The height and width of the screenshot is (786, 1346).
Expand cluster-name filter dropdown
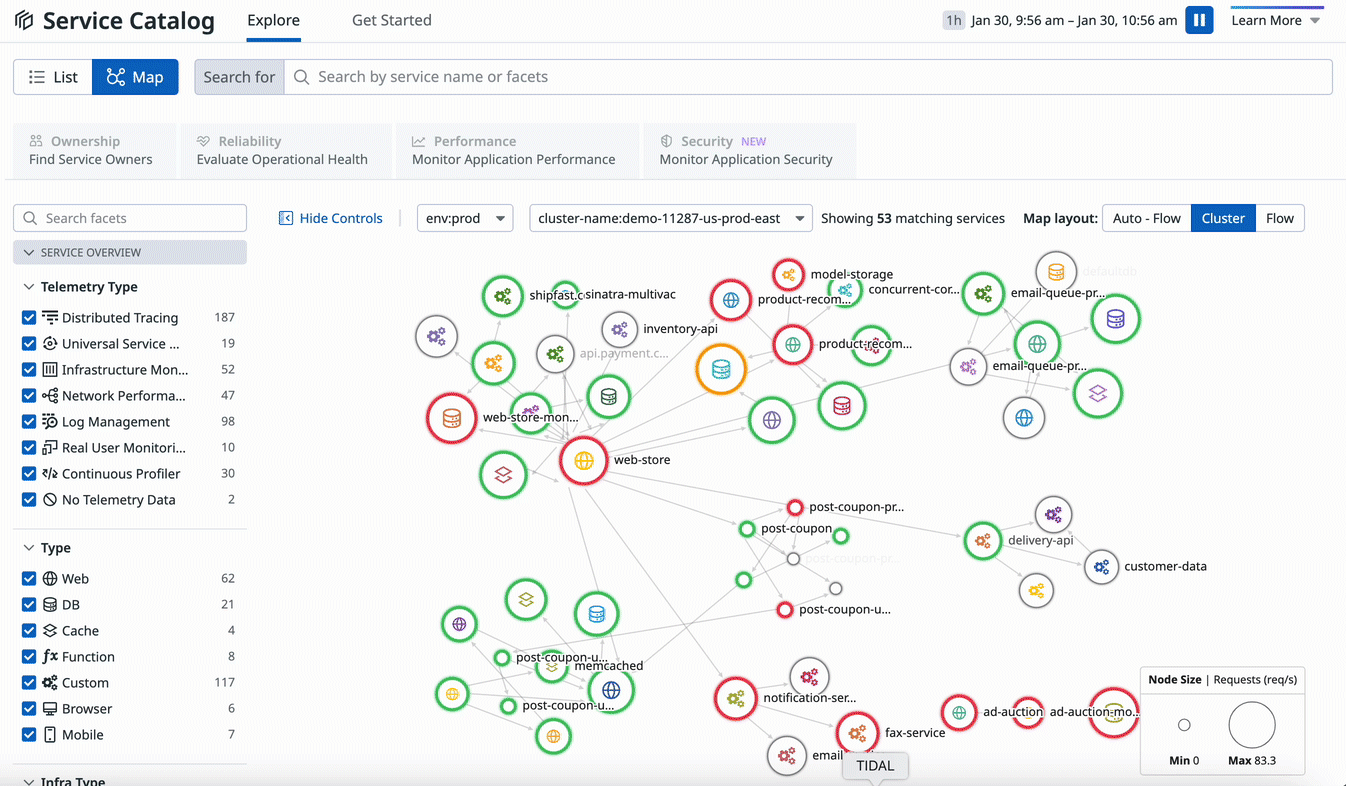click(x=670, y=218)
